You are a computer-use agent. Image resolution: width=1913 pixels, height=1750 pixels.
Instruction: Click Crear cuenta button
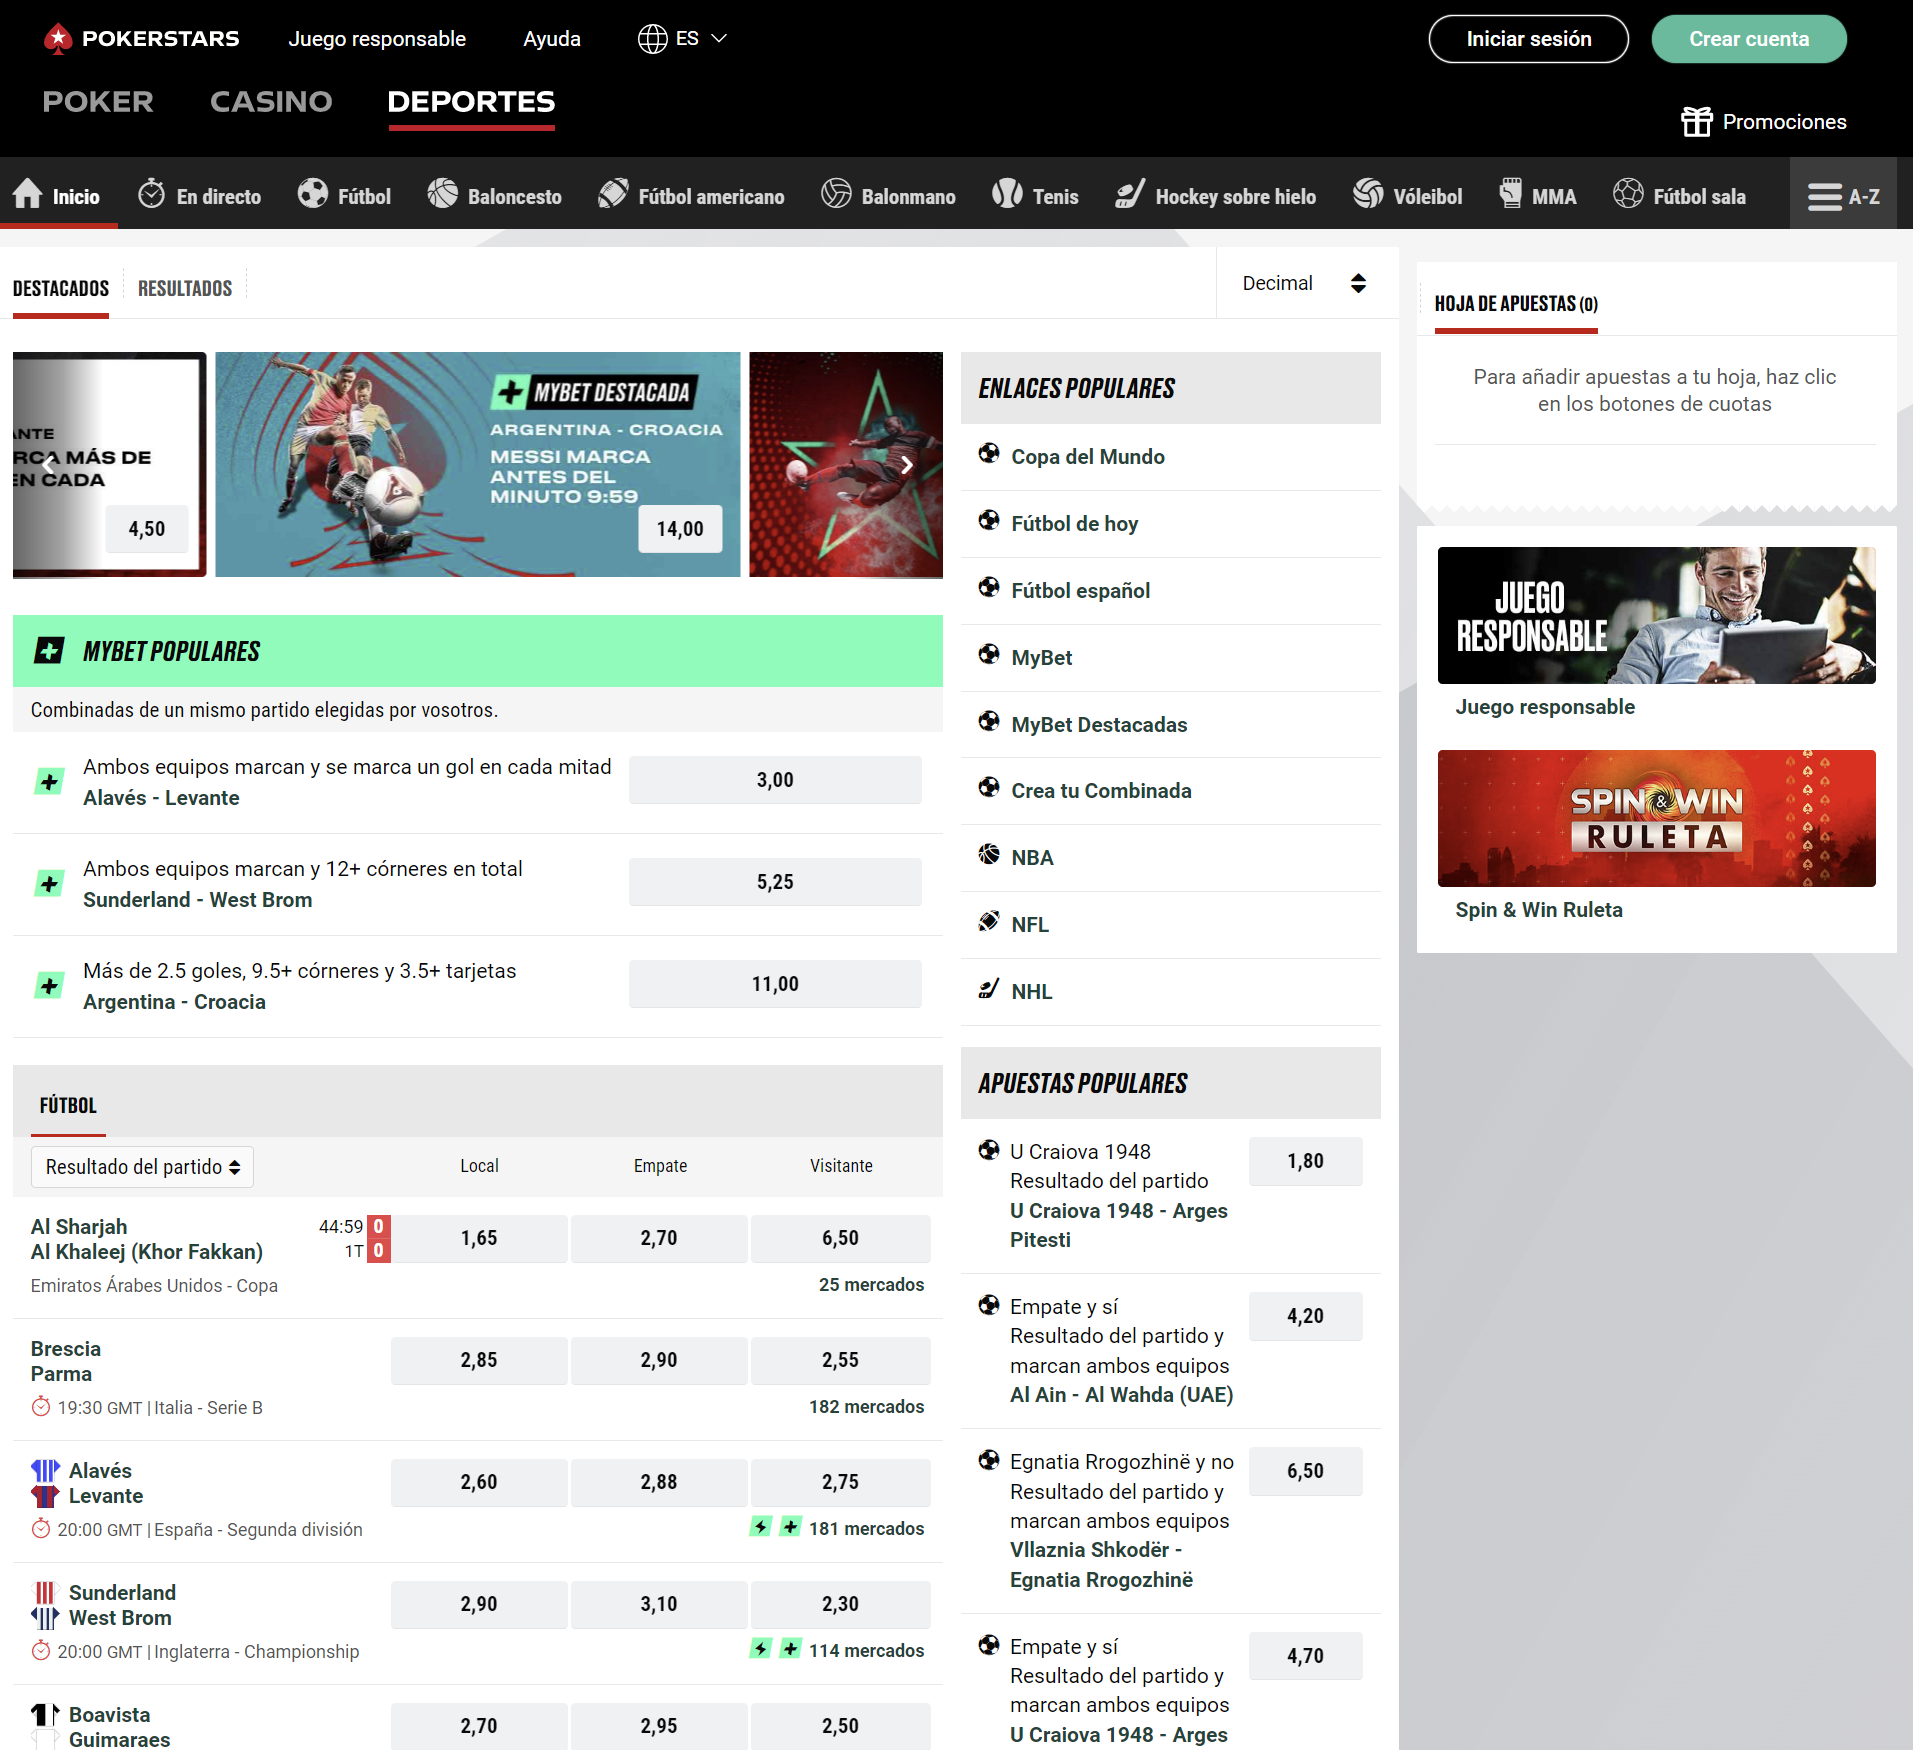point(1749,39)
